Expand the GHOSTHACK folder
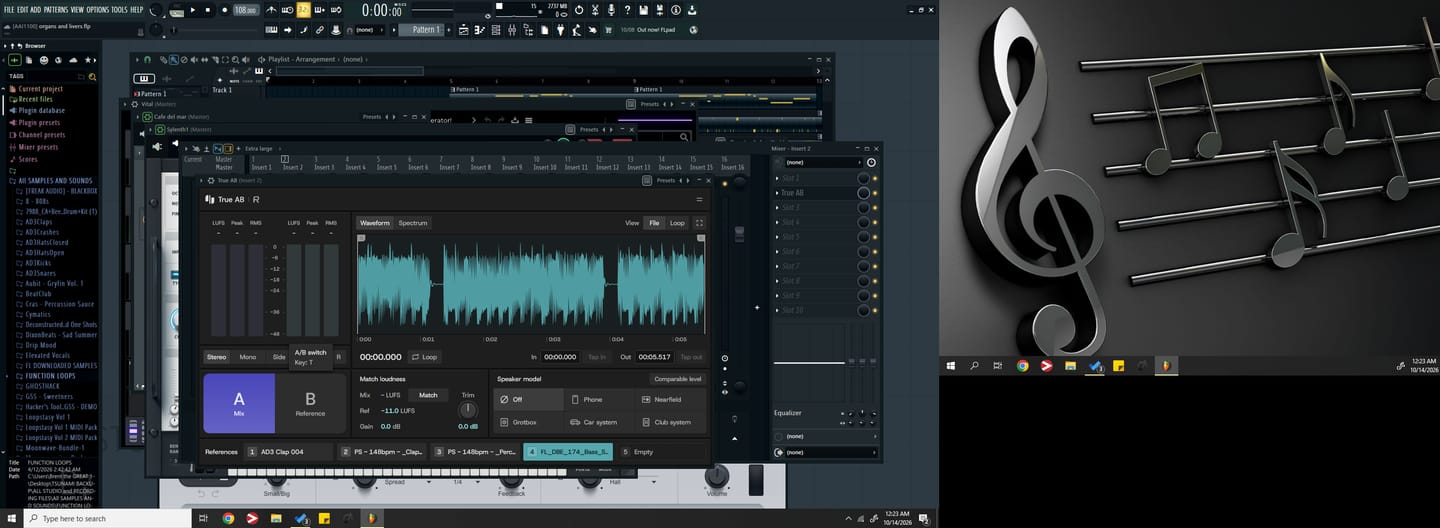 coord(41,387)
